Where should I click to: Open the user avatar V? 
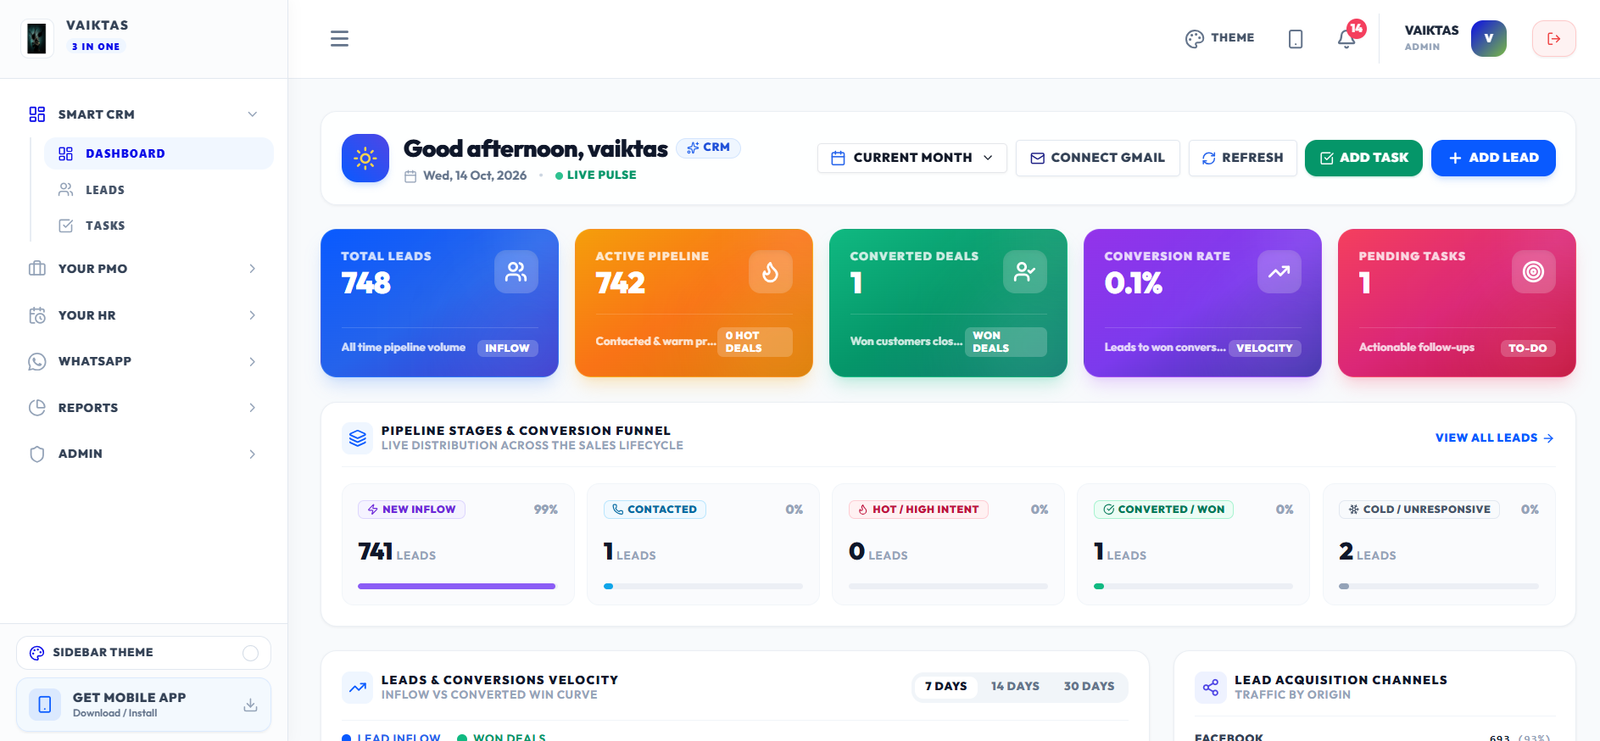[x=1488, y=38]
